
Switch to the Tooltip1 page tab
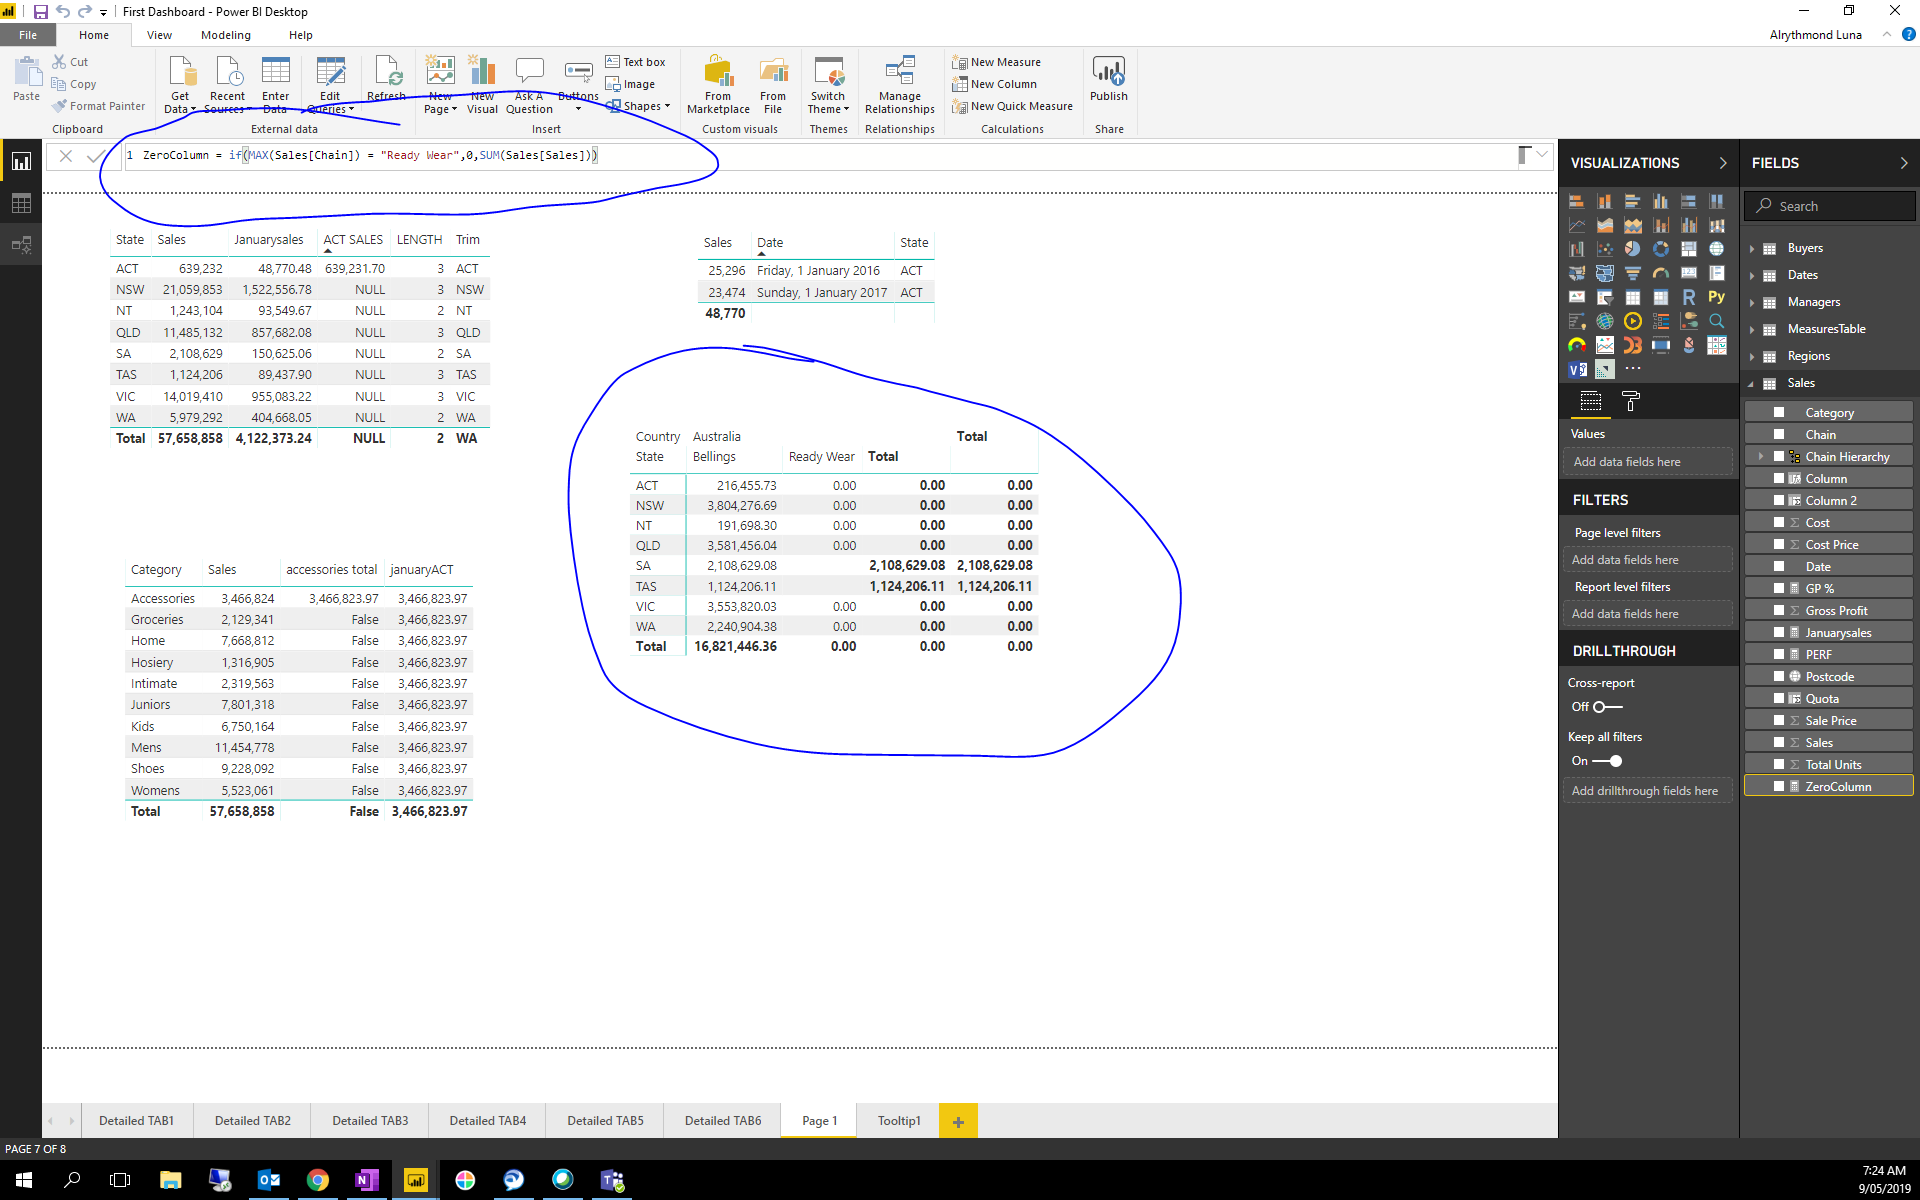(x=899, y=1121)
